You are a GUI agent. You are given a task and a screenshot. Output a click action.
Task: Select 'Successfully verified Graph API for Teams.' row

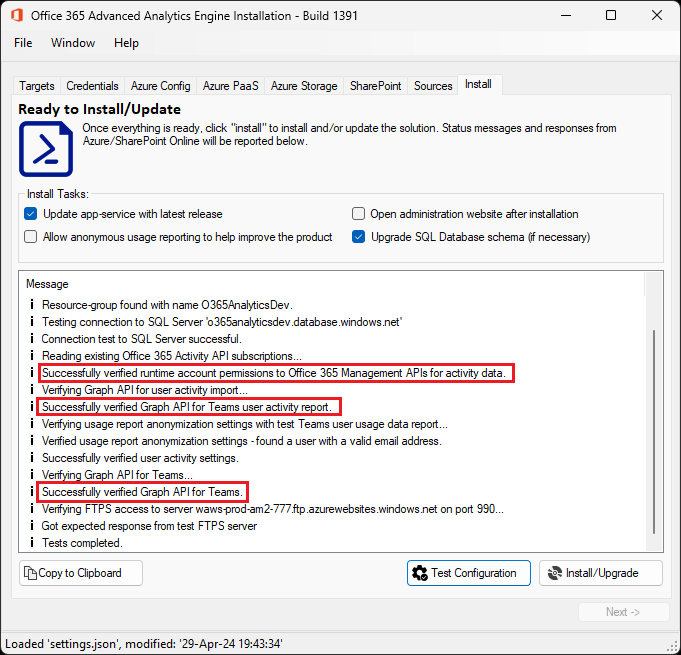click(142, 492)
